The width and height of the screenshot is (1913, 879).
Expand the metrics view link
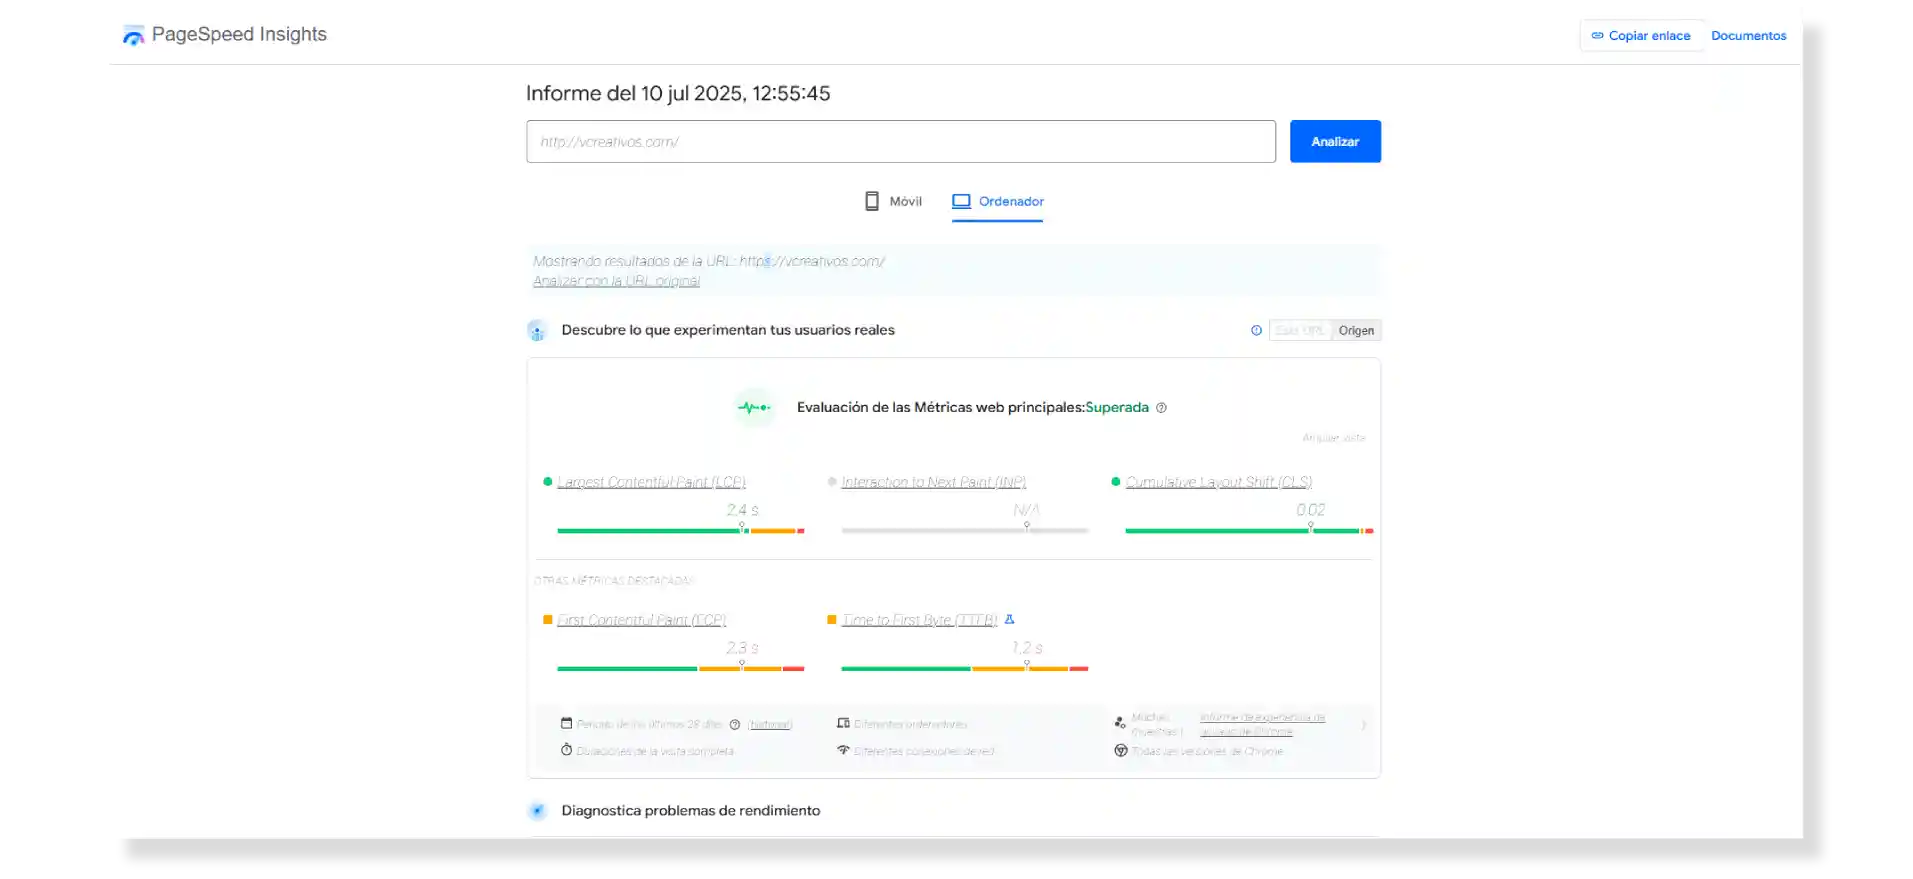coord(1333,438)
